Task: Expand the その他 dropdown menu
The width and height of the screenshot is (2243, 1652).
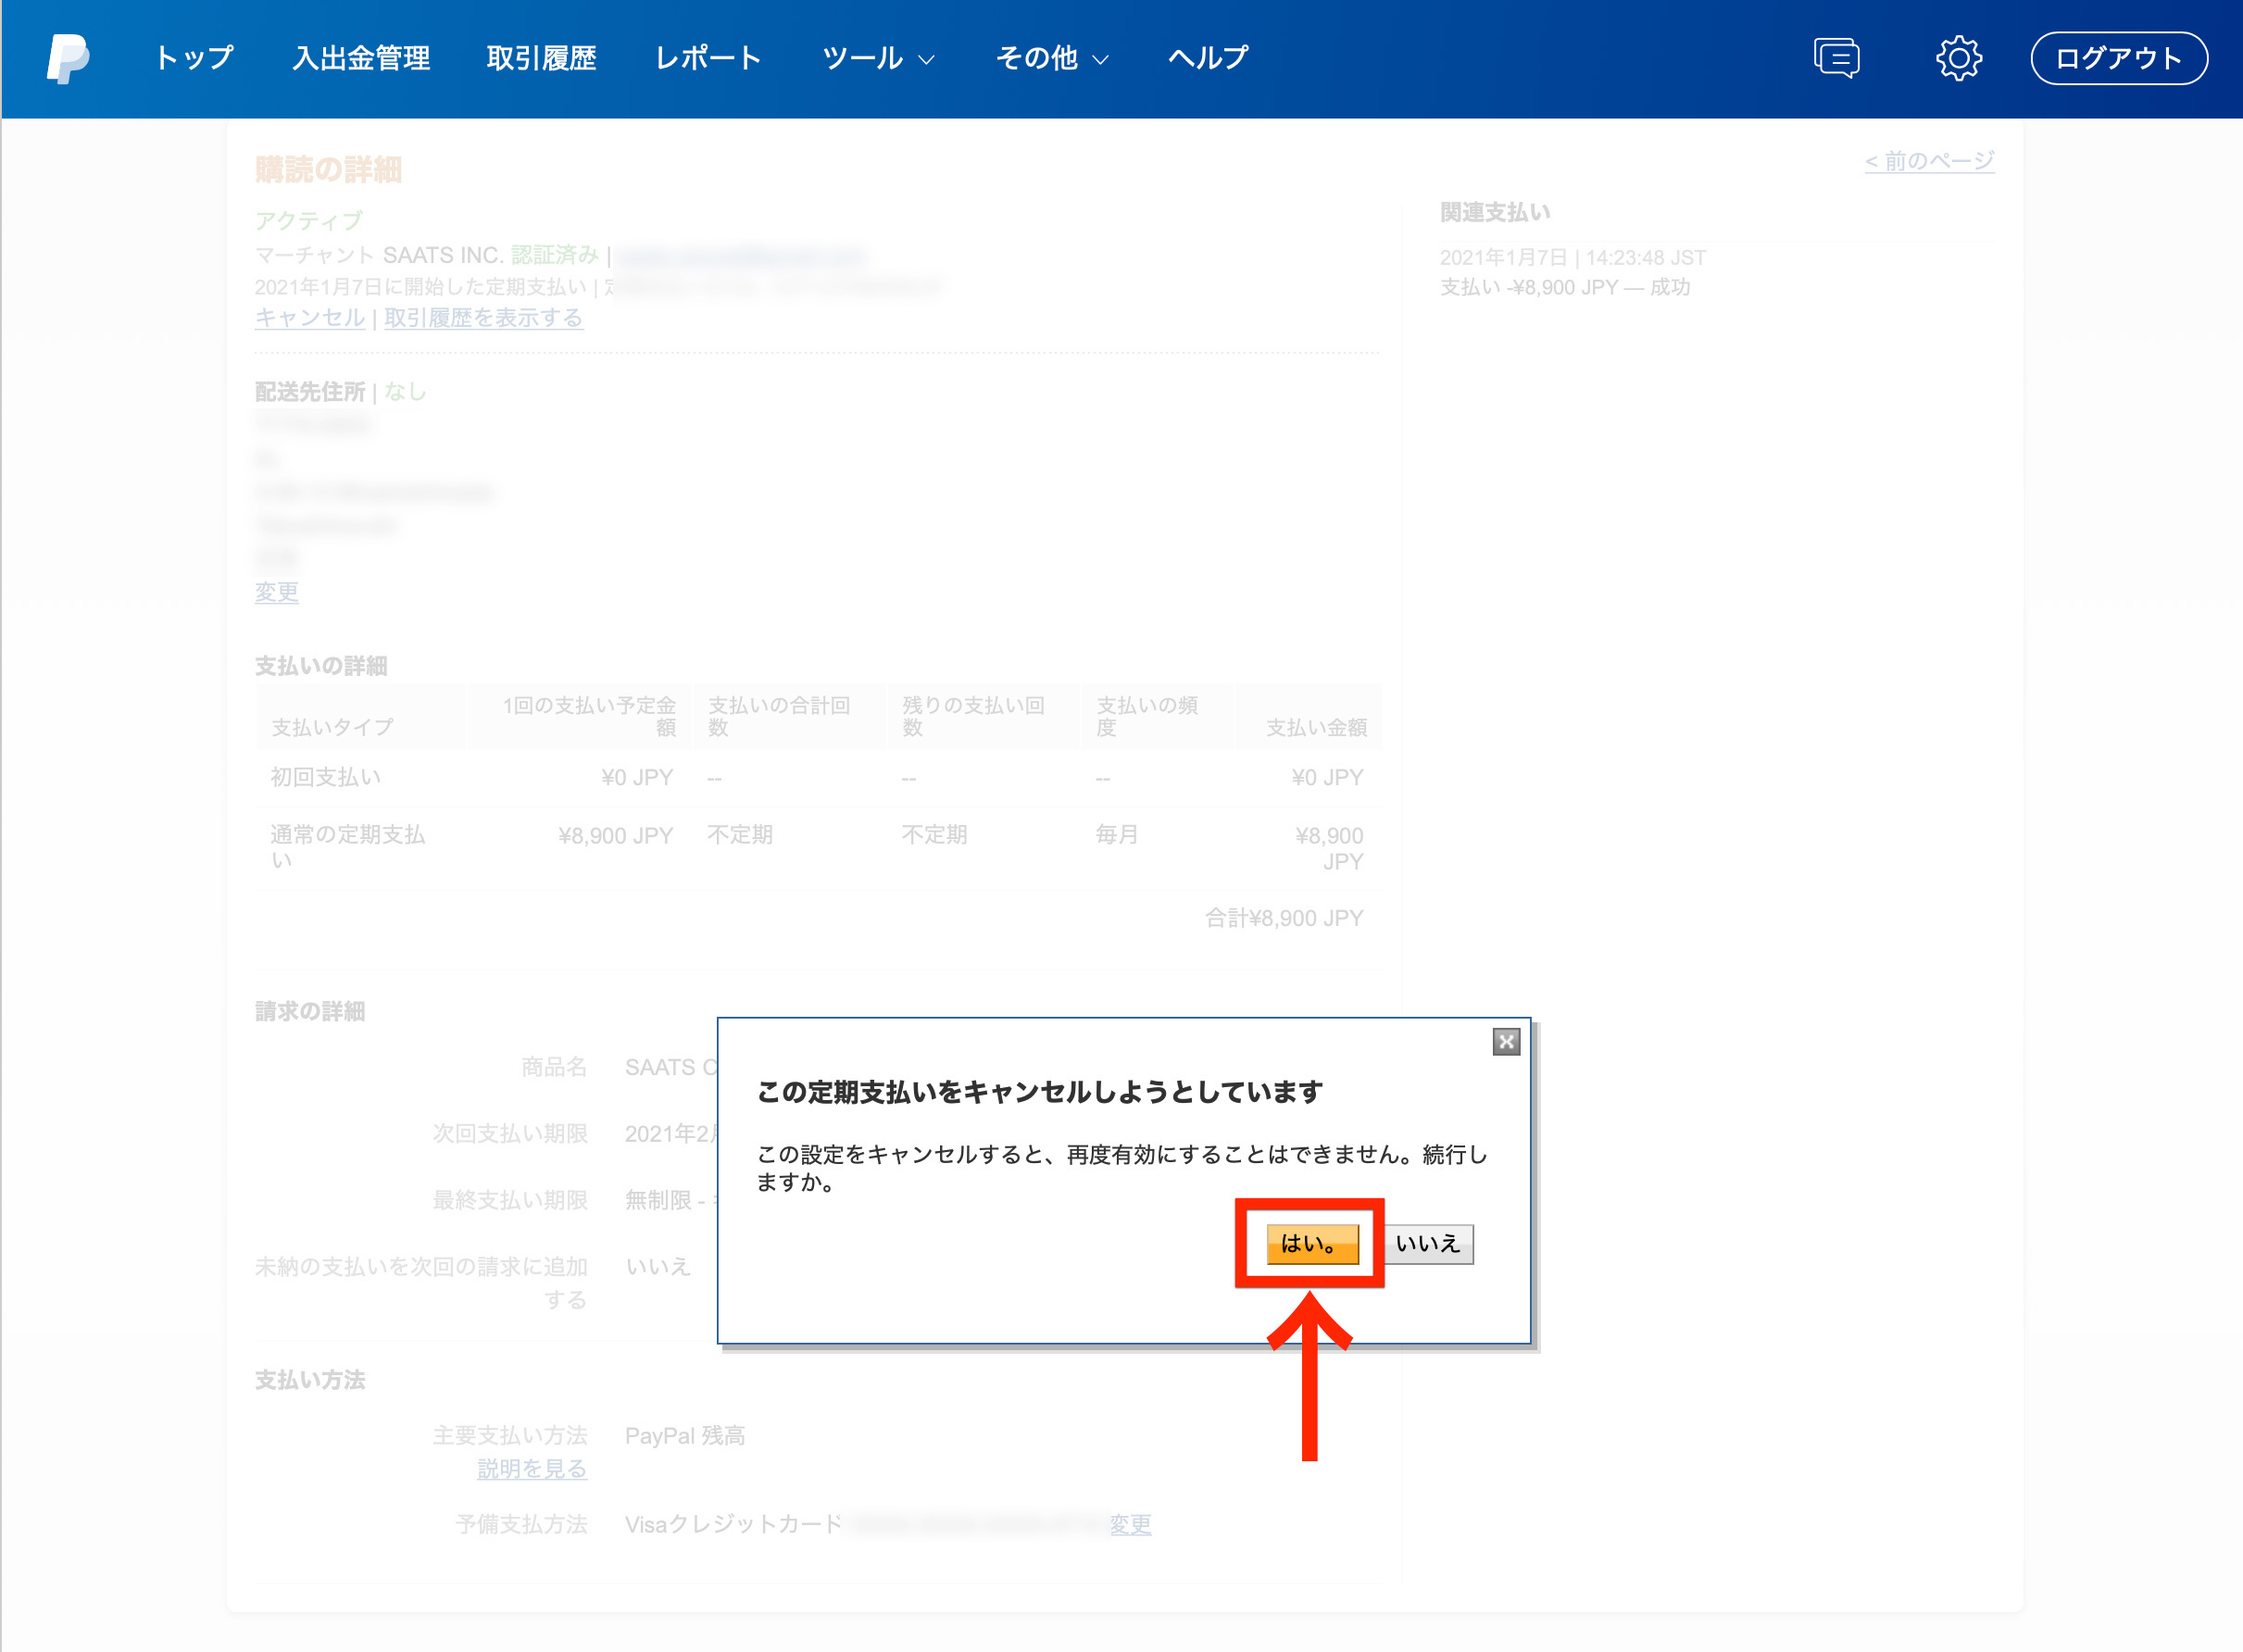Action: click(x=1051, y=58)
